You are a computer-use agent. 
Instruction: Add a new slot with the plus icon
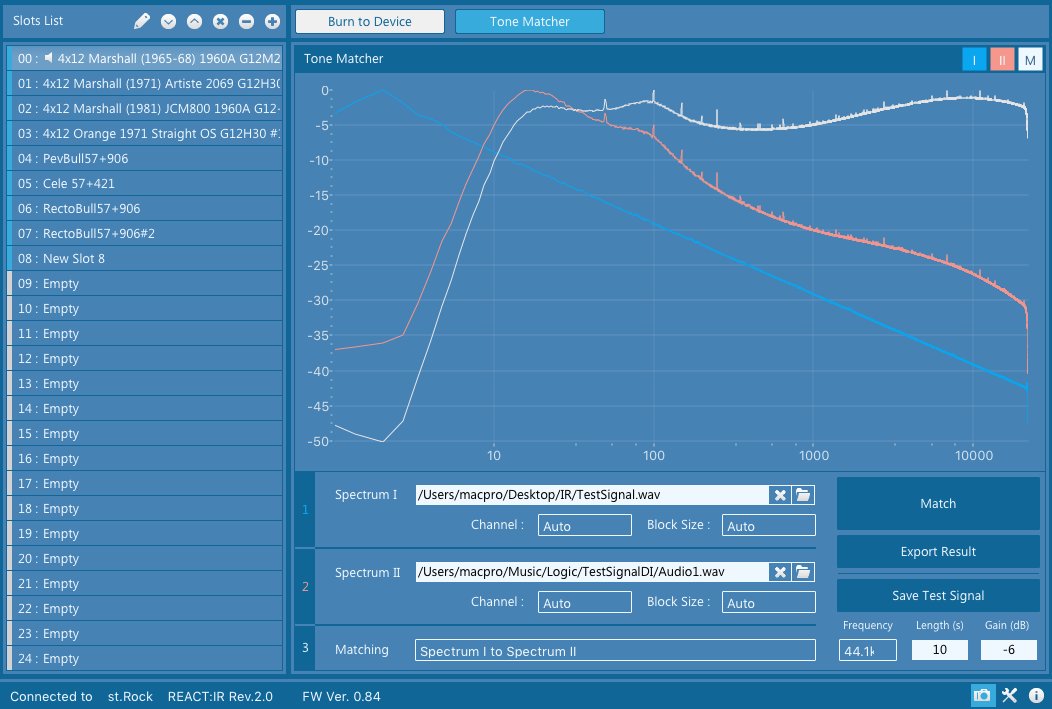pyautogui.click(x=272, y=21)
